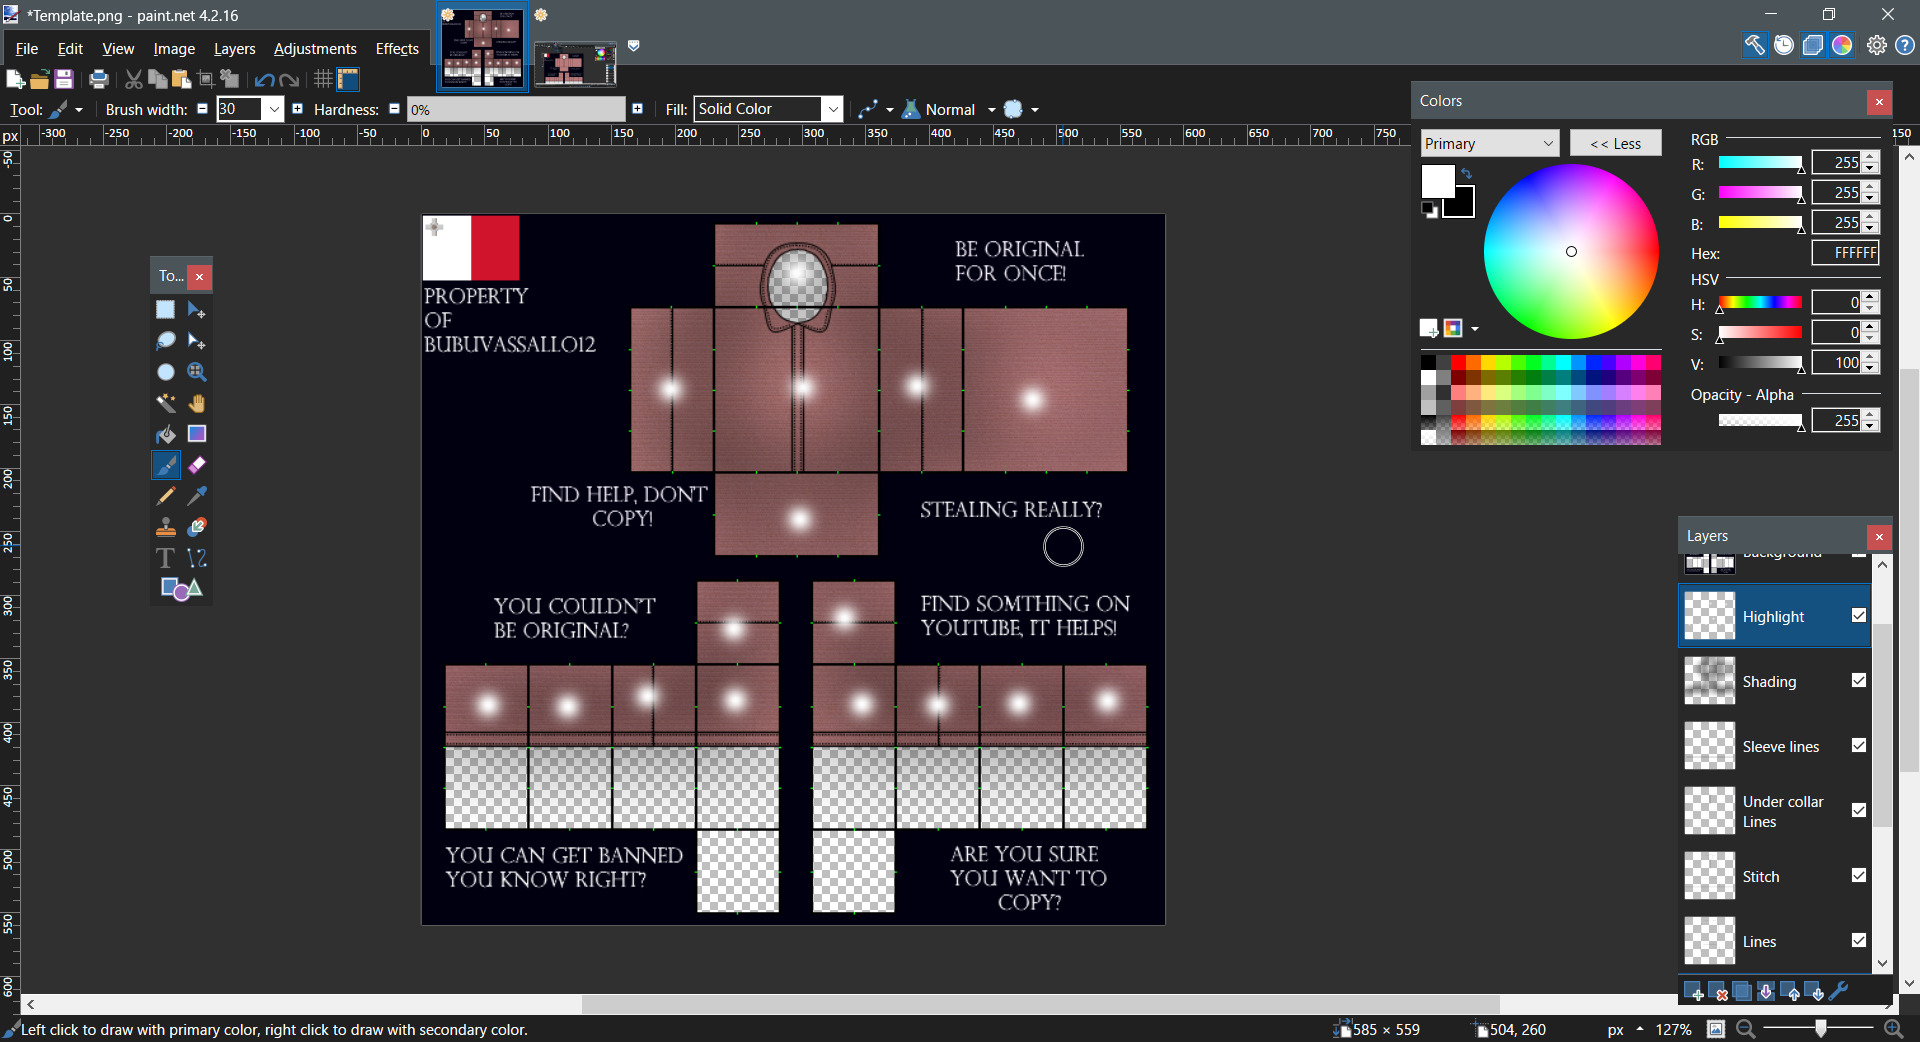This screenshot has width=1920, height=1042.
Task: Select the Gradient tool
Action: [197, 434]
